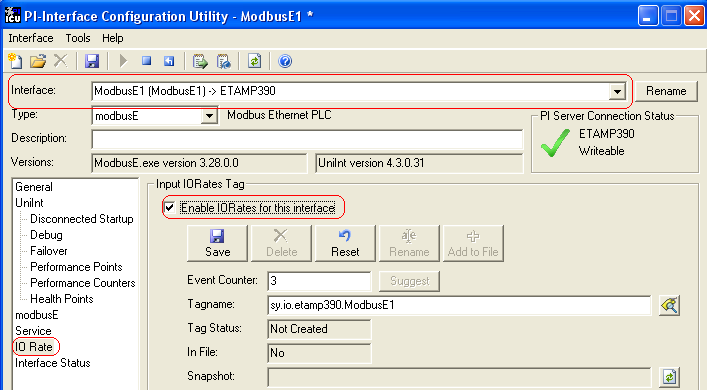
Task: Select modbusE in the navigation tree
Action: 37,315
